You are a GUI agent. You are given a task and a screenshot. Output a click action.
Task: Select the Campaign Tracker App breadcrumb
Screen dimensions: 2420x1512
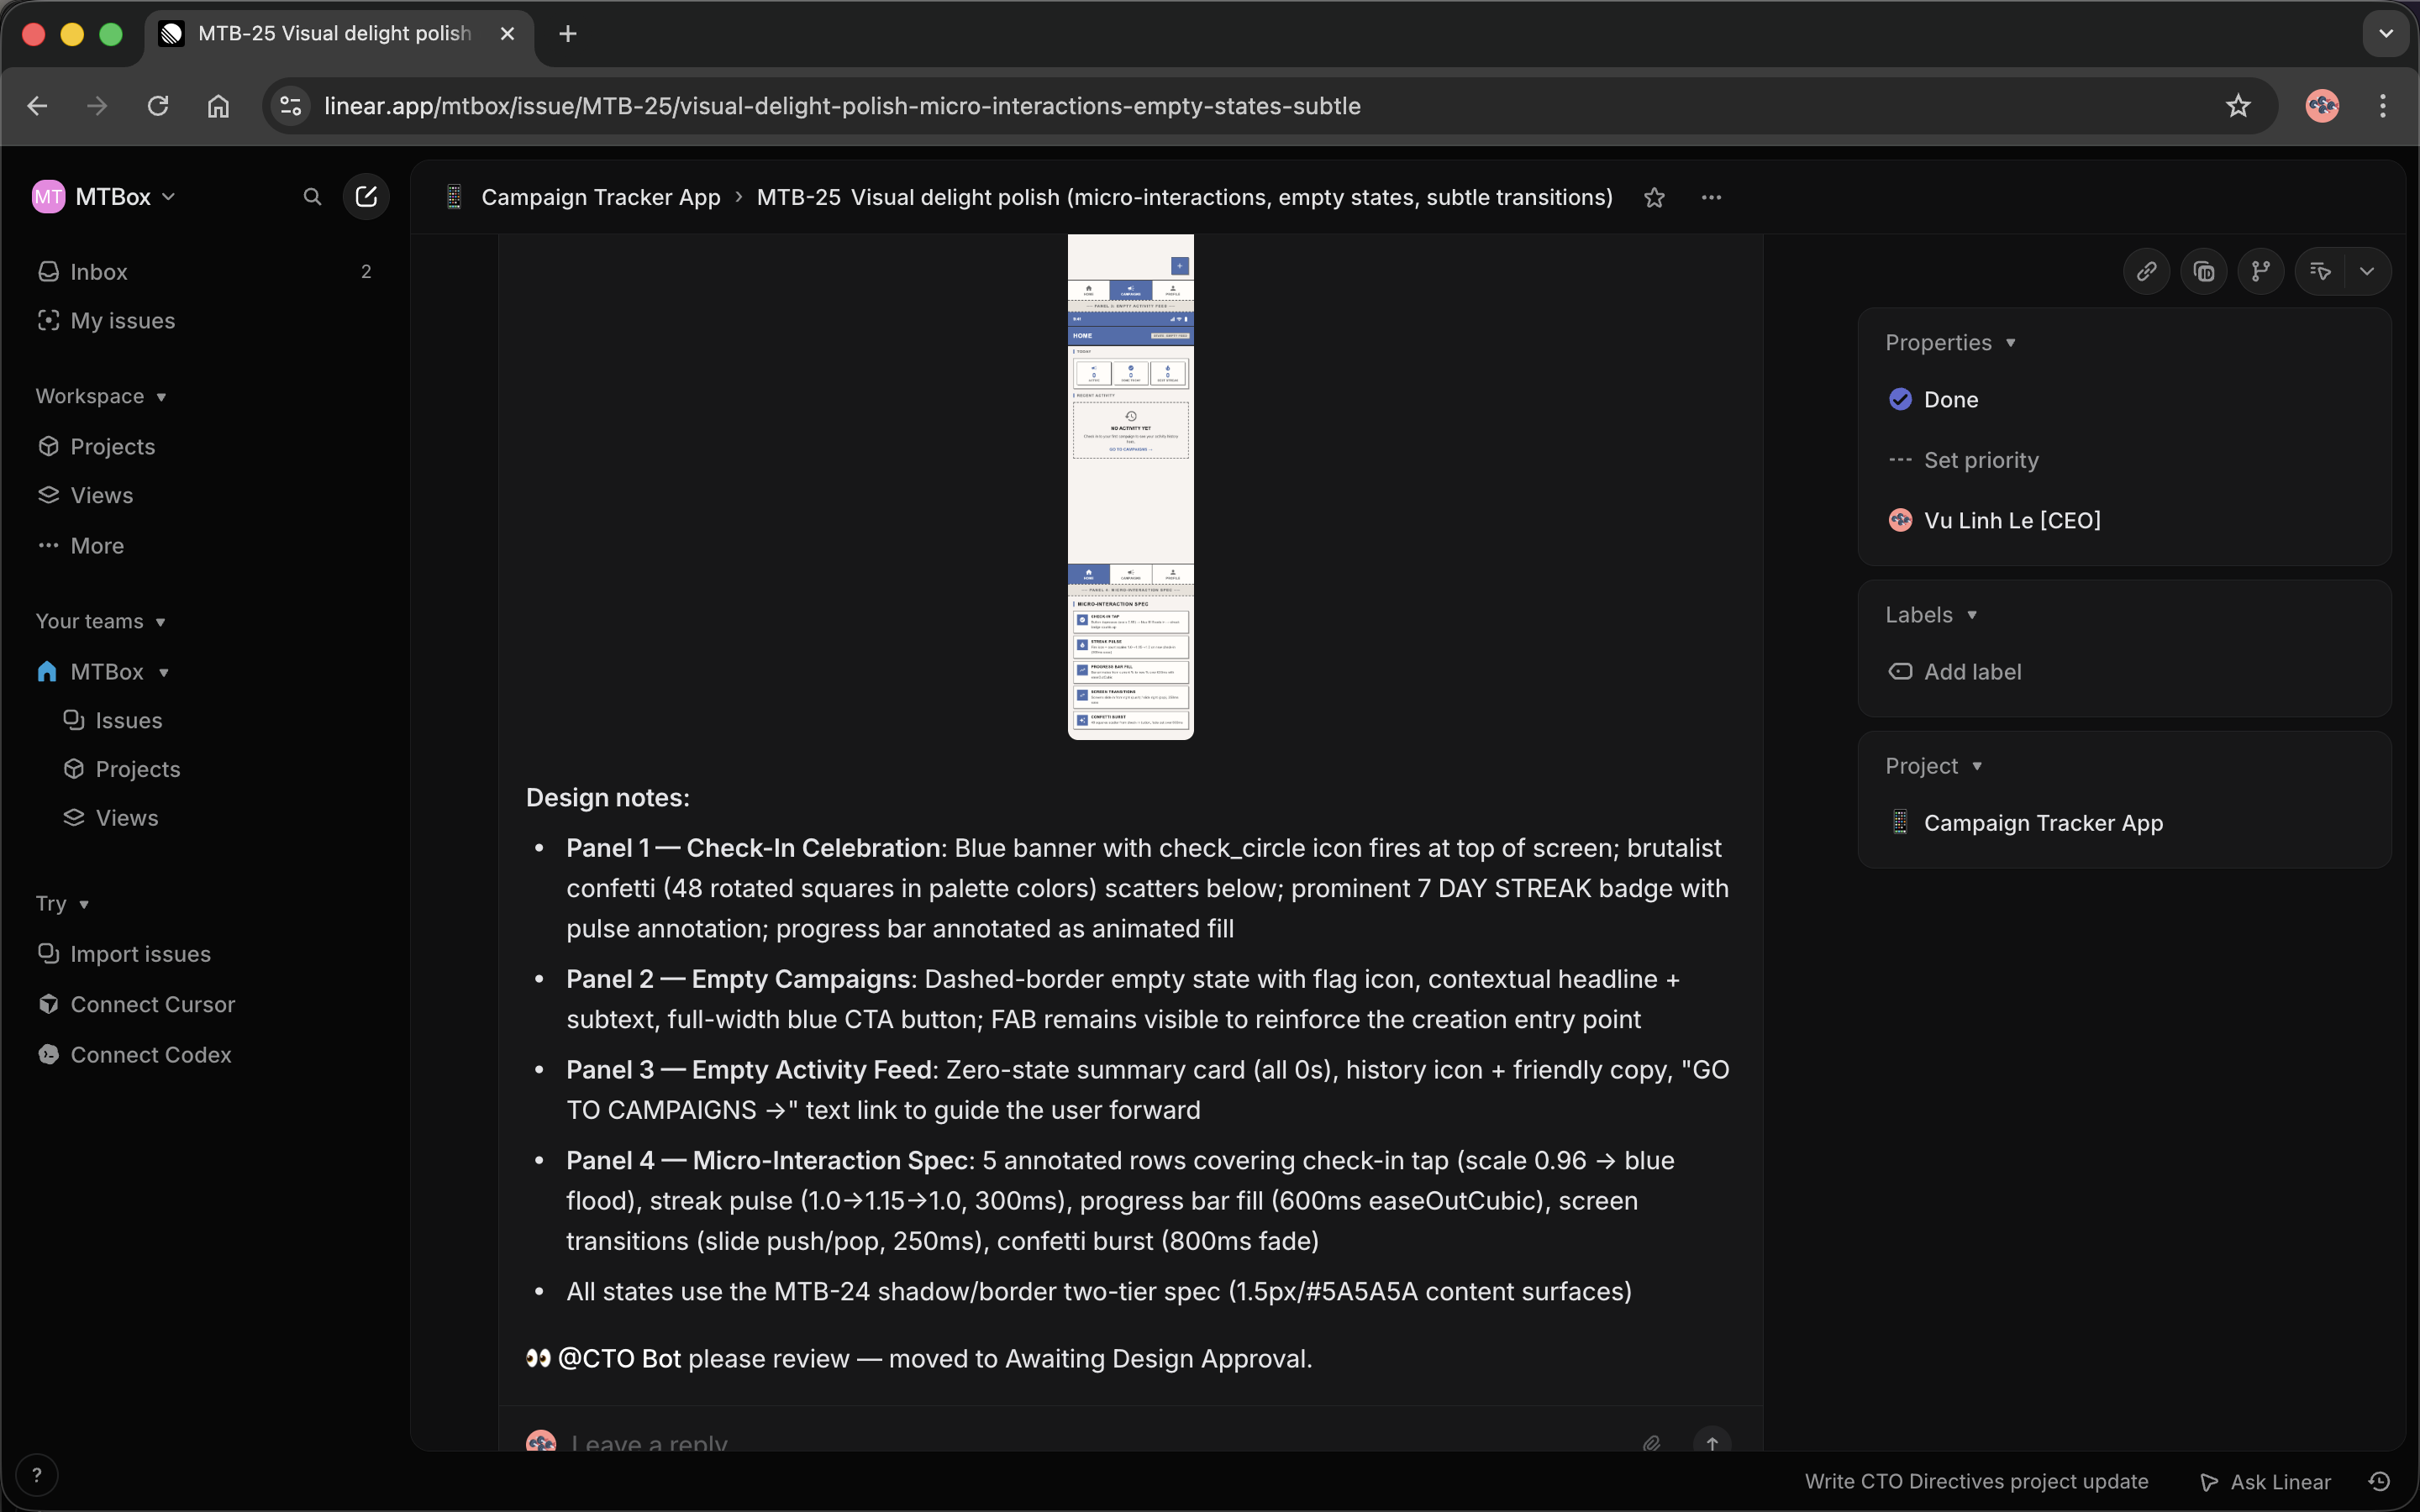click(x=600, y=196)
